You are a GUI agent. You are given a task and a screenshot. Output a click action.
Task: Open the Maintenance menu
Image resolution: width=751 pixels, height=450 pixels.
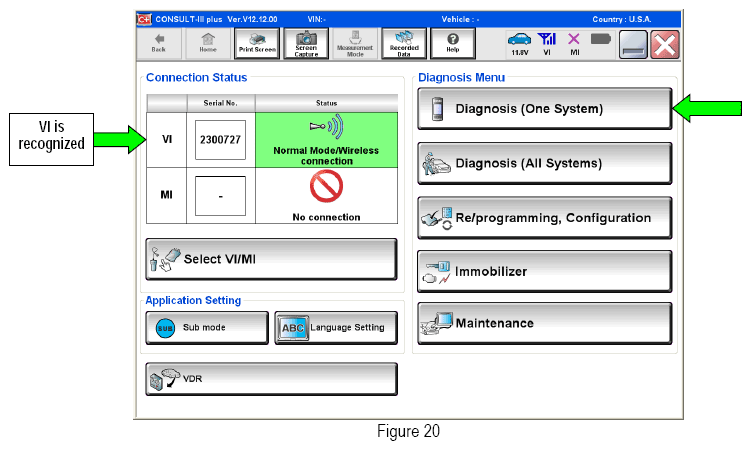(x=545, y=323)
